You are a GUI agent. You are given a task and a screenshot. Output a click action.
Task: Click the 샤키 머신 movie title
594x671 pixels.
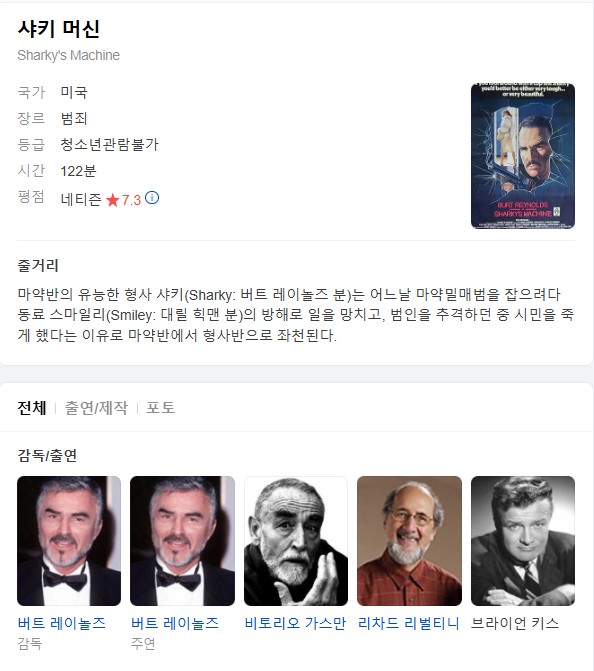click(59, 29)
